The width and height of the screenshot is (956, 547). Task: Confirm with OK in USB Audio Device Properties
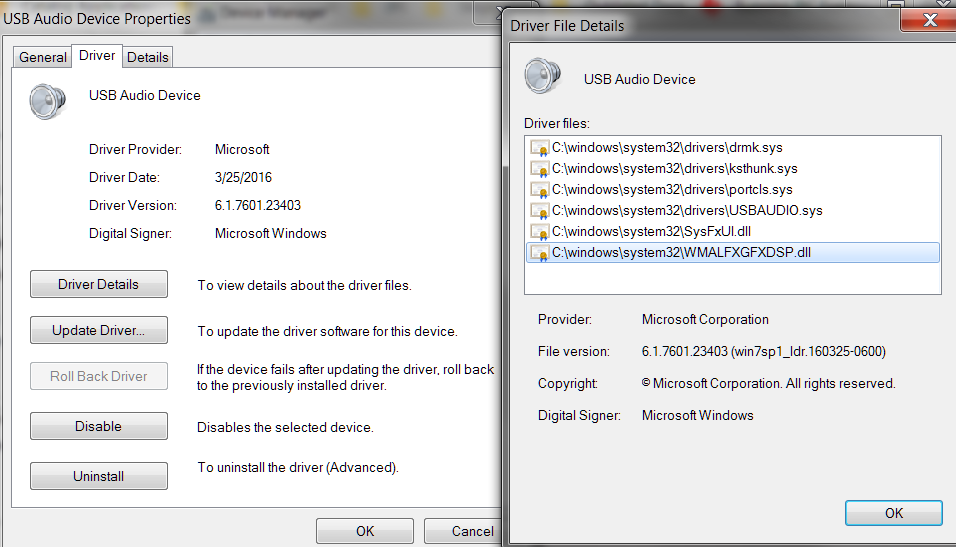(x=365, y=531)
